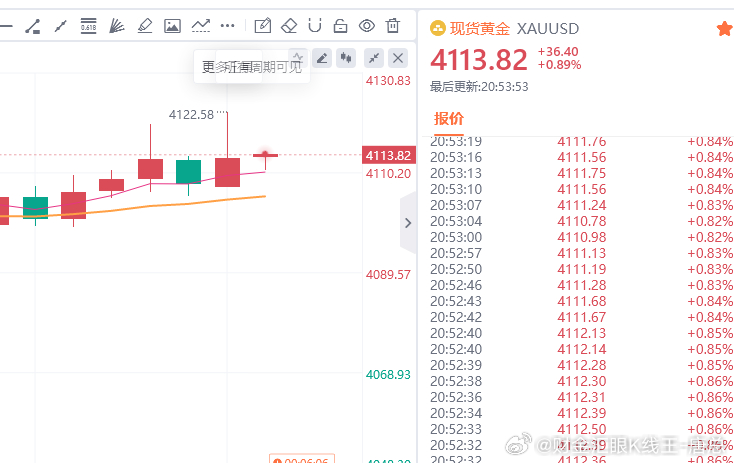Change the candlestick chart type
Viewport: 734px width, 463px height.
346,58
